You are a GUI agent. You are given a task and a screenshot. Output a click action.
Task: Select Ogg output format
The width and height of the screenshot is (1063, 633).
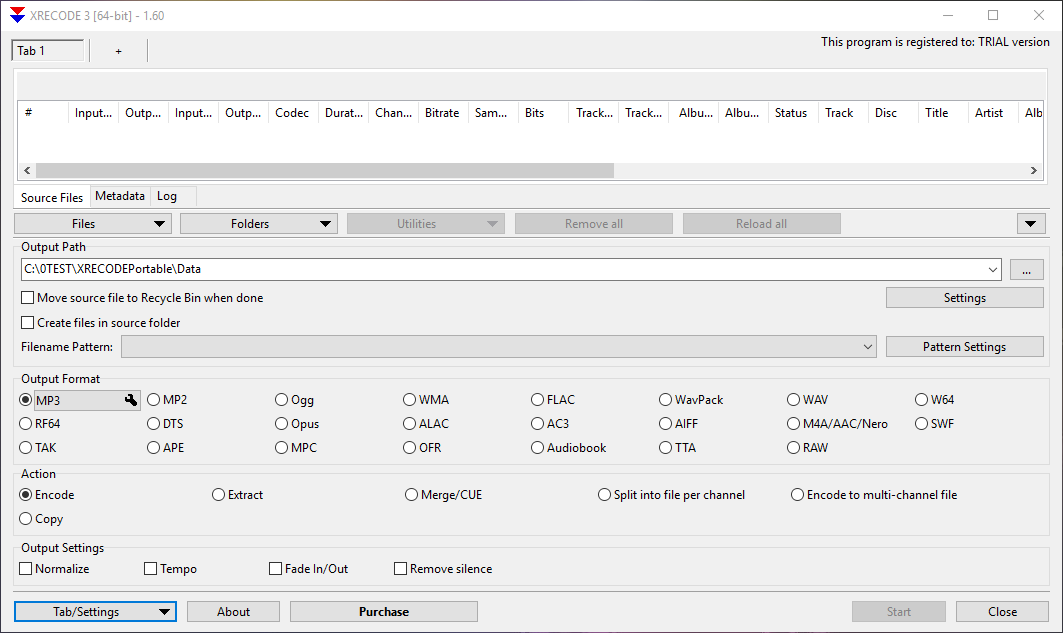pos(281,400)
